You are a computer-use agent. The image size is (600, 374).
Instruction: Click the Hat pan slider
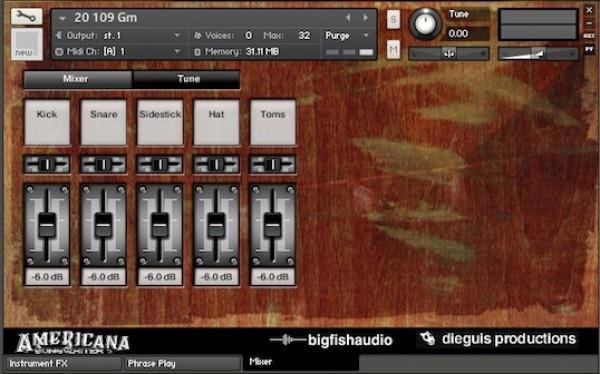(216, 164)
